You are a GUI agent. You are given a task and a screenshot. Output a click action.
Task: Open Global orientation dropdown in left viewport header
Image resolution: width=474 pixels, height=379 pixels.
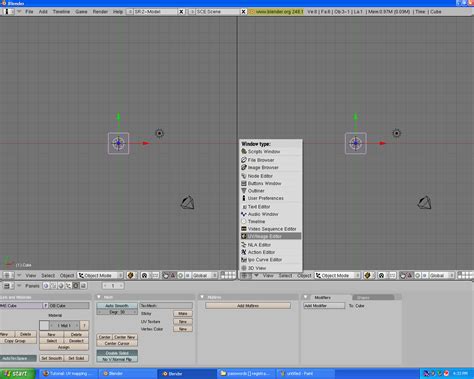pos(205,275)
